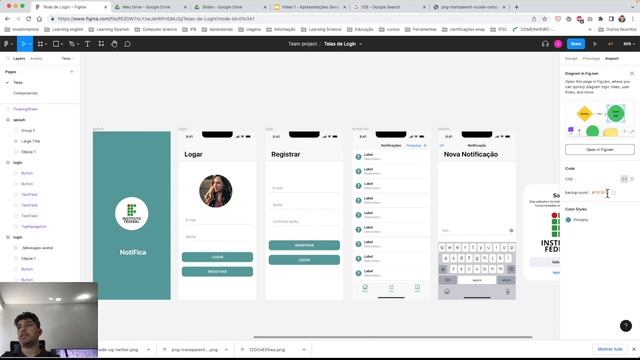Click REGISTRAR button on Registrar screen
640x360 pixels.
(304, 245)
